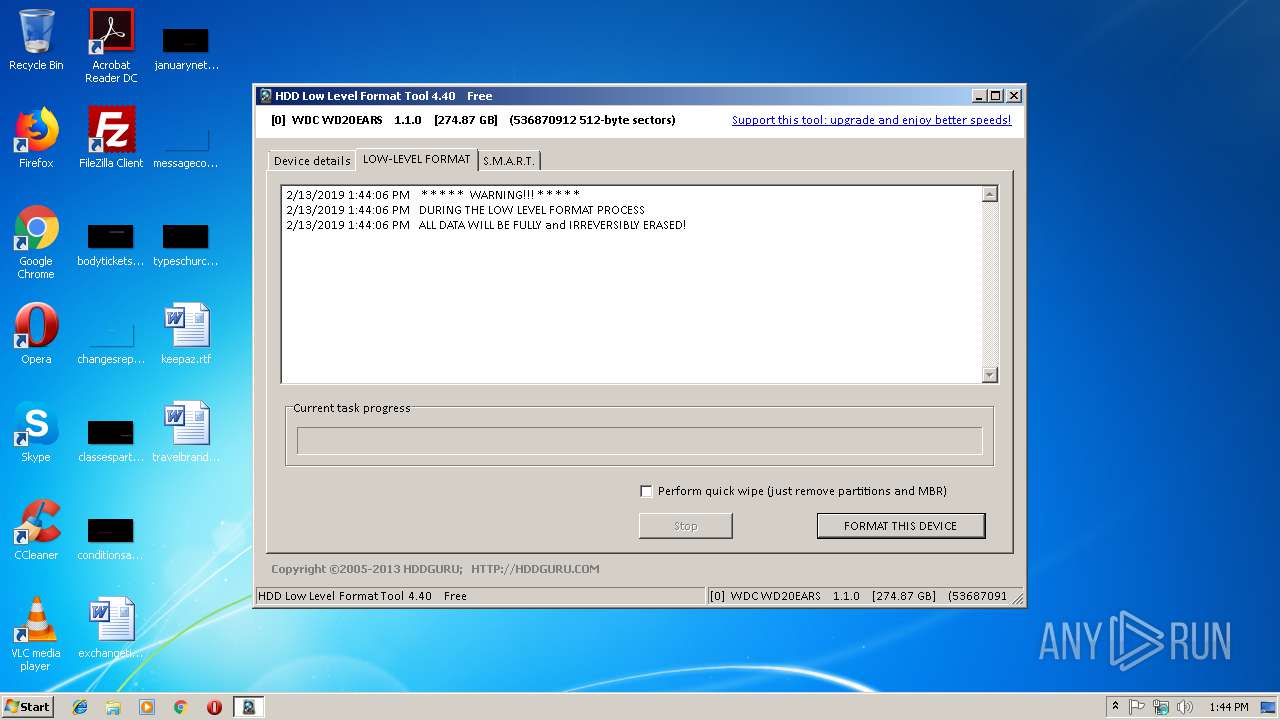This screenshot has height=720, width=1280.
Task: Open keepaz.rtf document icon
Action: [186, 334]
